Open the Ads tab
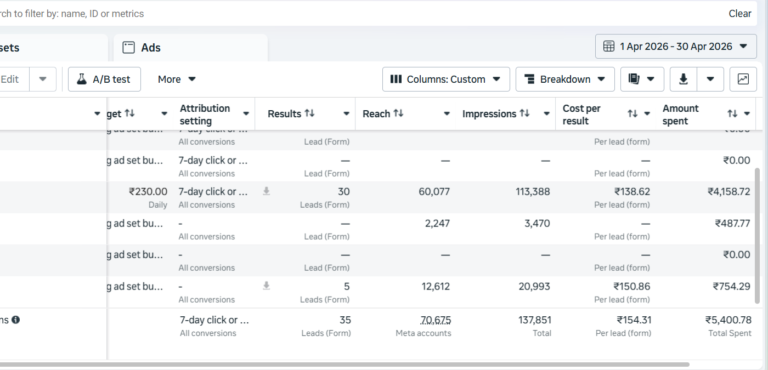Screen dimensions: 768x370 pos(191,48)
